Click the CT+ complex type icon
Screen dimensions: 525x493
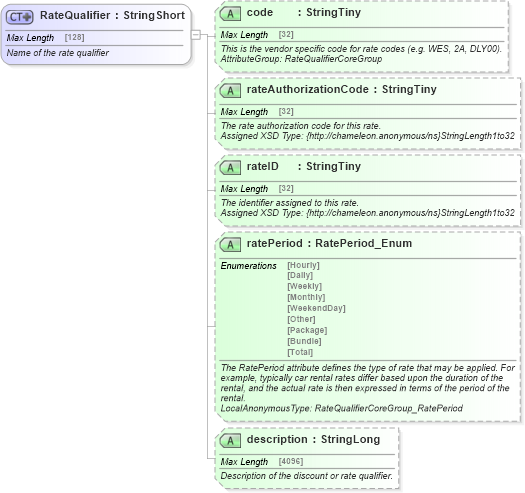20,17
